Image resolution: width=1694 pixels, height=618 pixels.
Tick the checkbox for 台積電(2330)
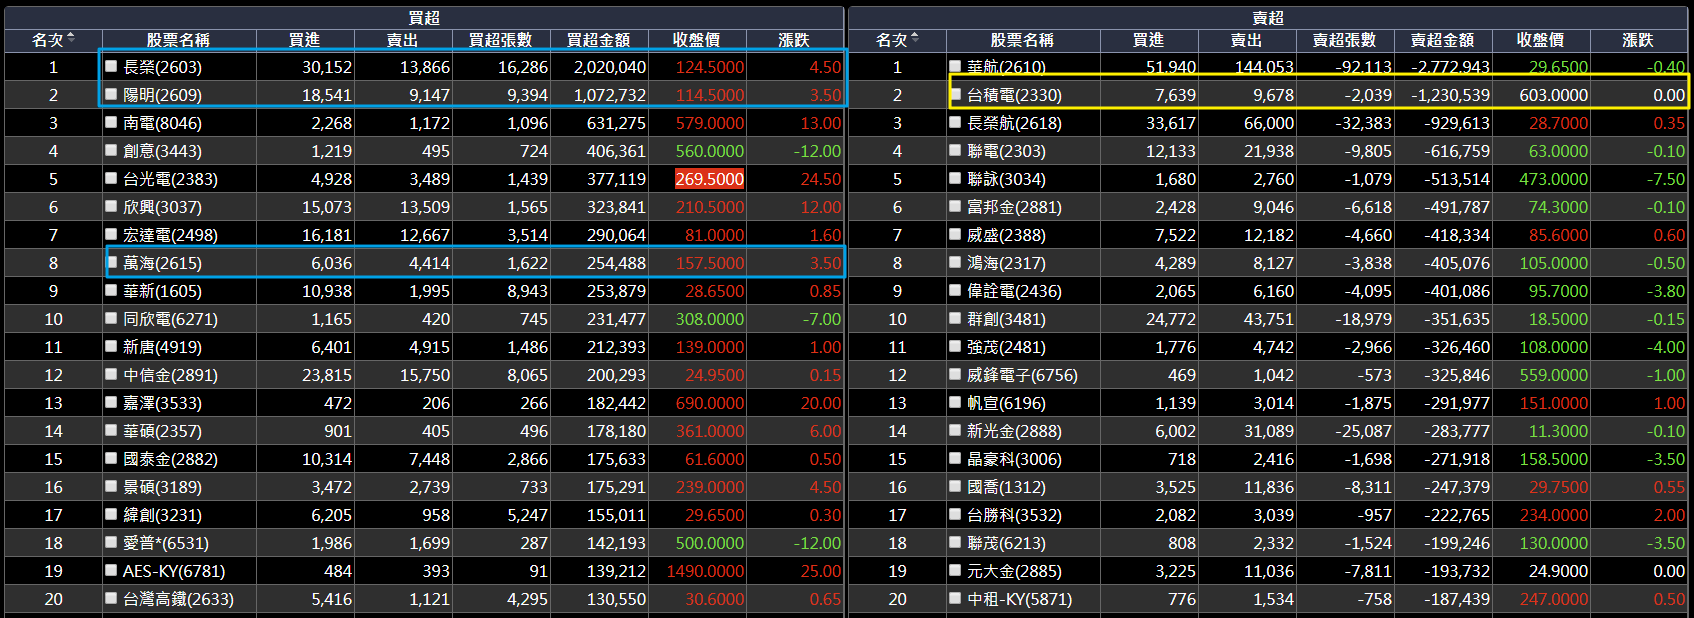tap(956, 95)
